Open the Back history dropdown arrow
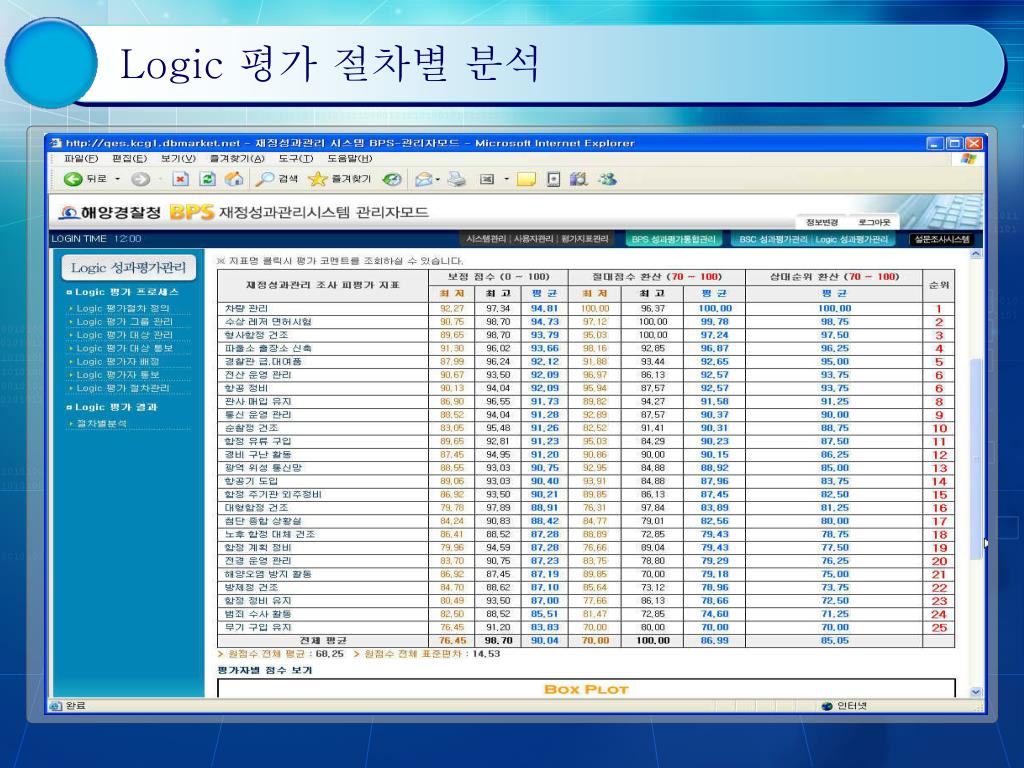Image resolution: width=1024 pixels, height=768 pixels. point(118,178)
